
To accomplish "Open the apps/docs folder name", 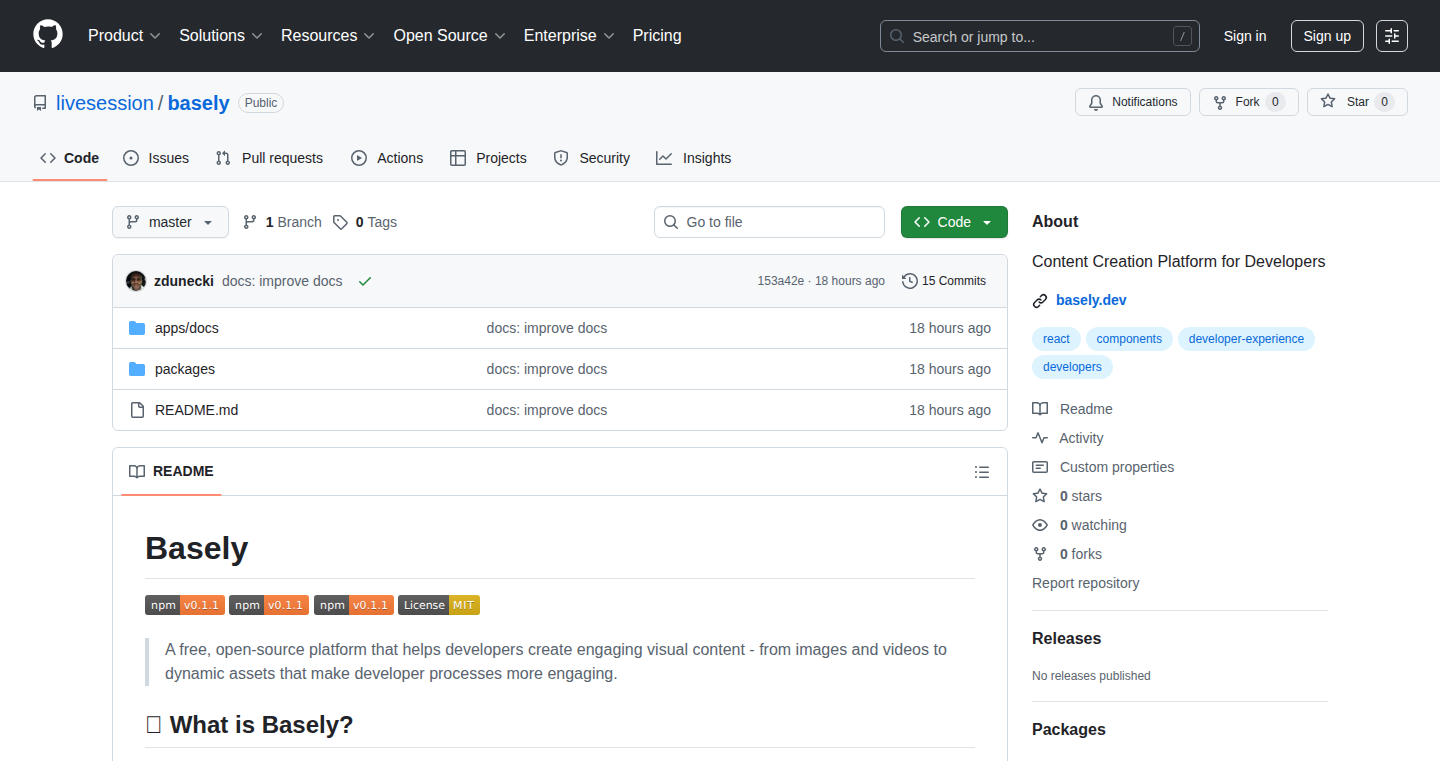I will point(187,328).
